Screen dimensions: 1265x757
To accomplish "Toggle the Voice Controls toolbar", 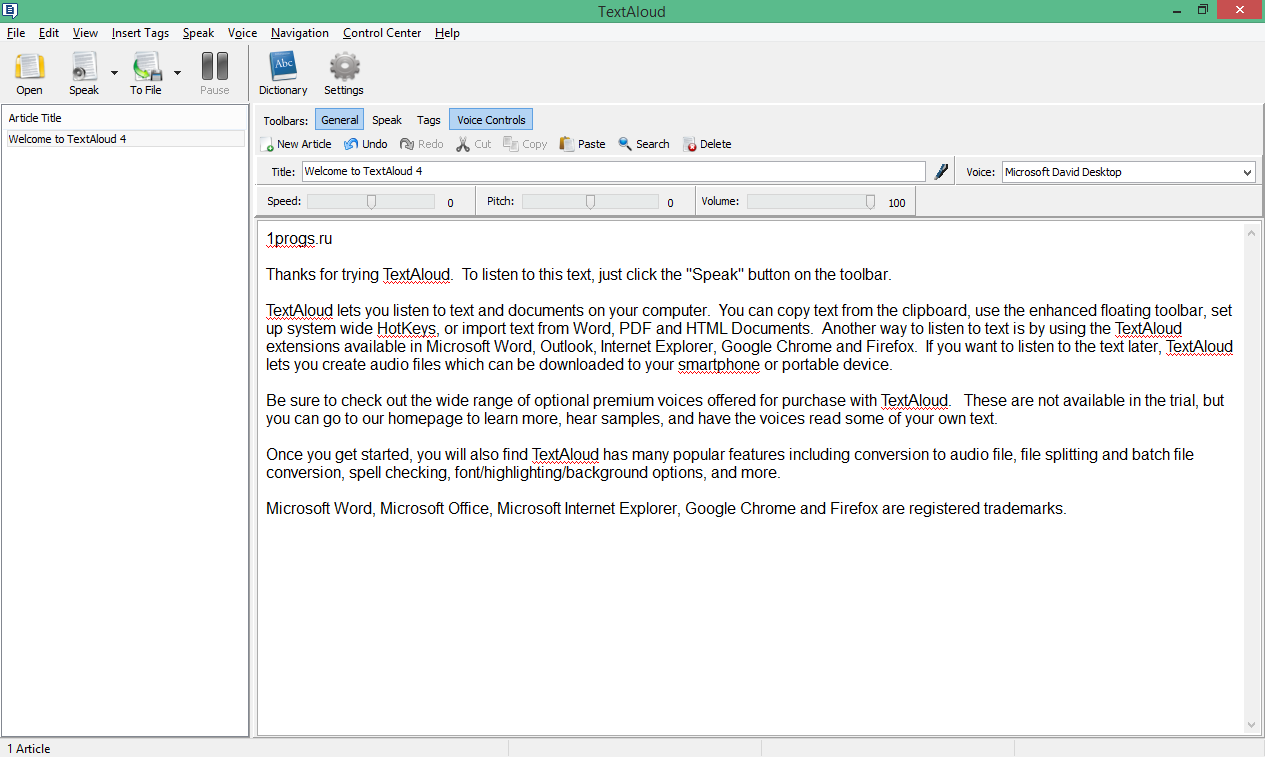I will click(491, 120).
